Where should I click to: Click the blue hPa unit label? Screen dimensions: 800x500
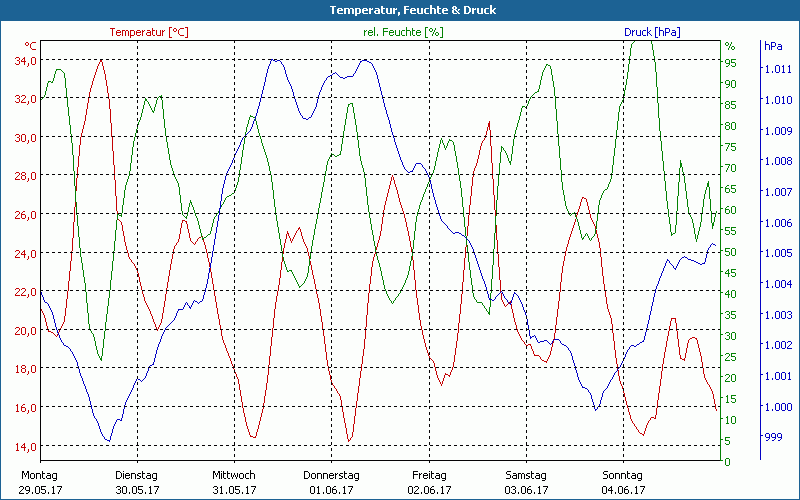[774, 46]
